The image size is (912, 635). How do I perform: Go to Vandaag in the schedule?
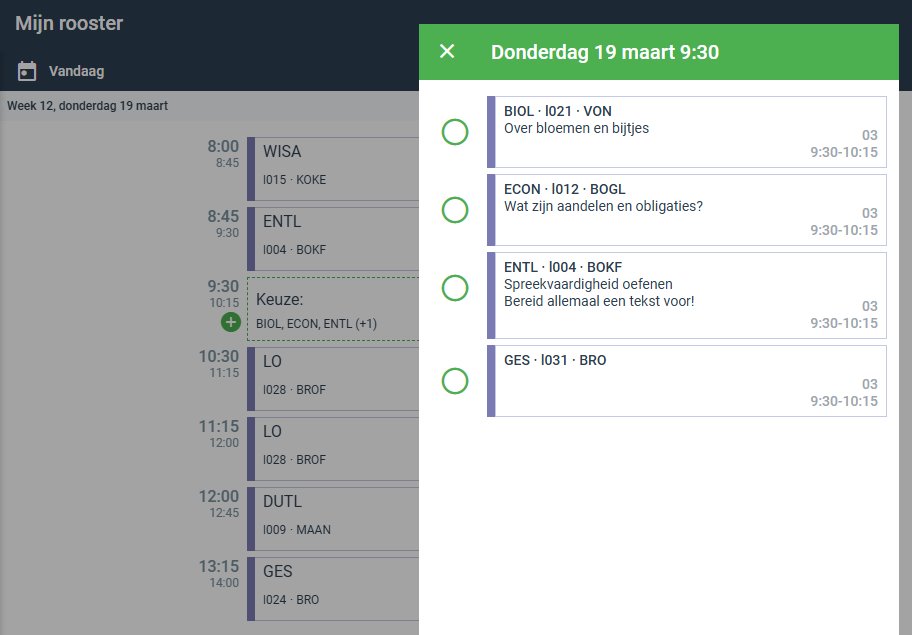(x=76, y=71)
